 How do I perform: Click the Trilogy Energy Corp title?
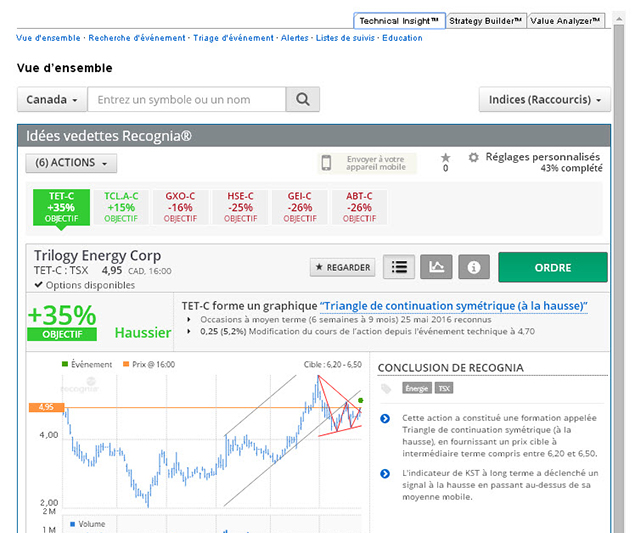point(97,256)
